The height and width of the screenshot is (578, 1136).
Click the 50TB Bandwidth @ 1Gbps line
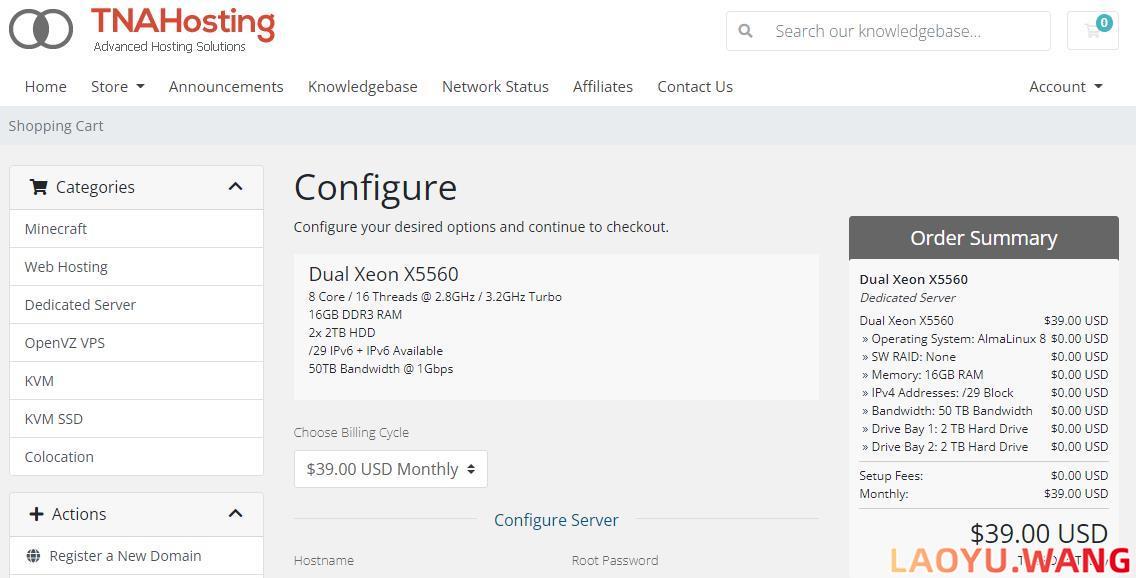[x=380, y=369]
